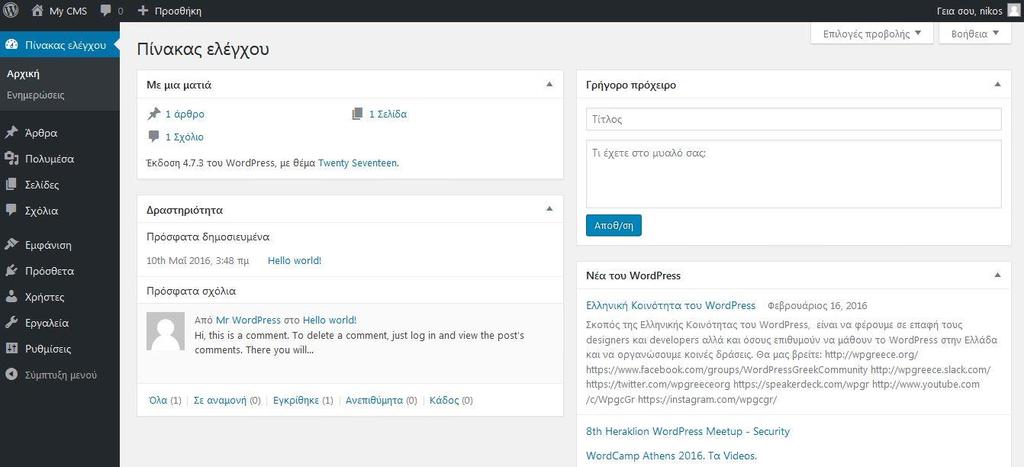Click Mr WordPress author link
The image size is (1024, 467).
[x=248, y=320]
